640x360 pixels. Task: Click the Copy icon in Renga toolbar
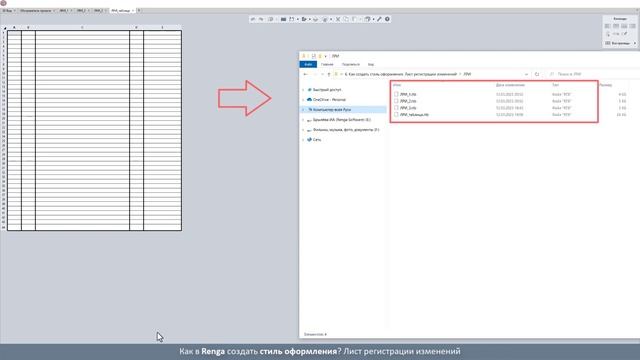(346, 19)
